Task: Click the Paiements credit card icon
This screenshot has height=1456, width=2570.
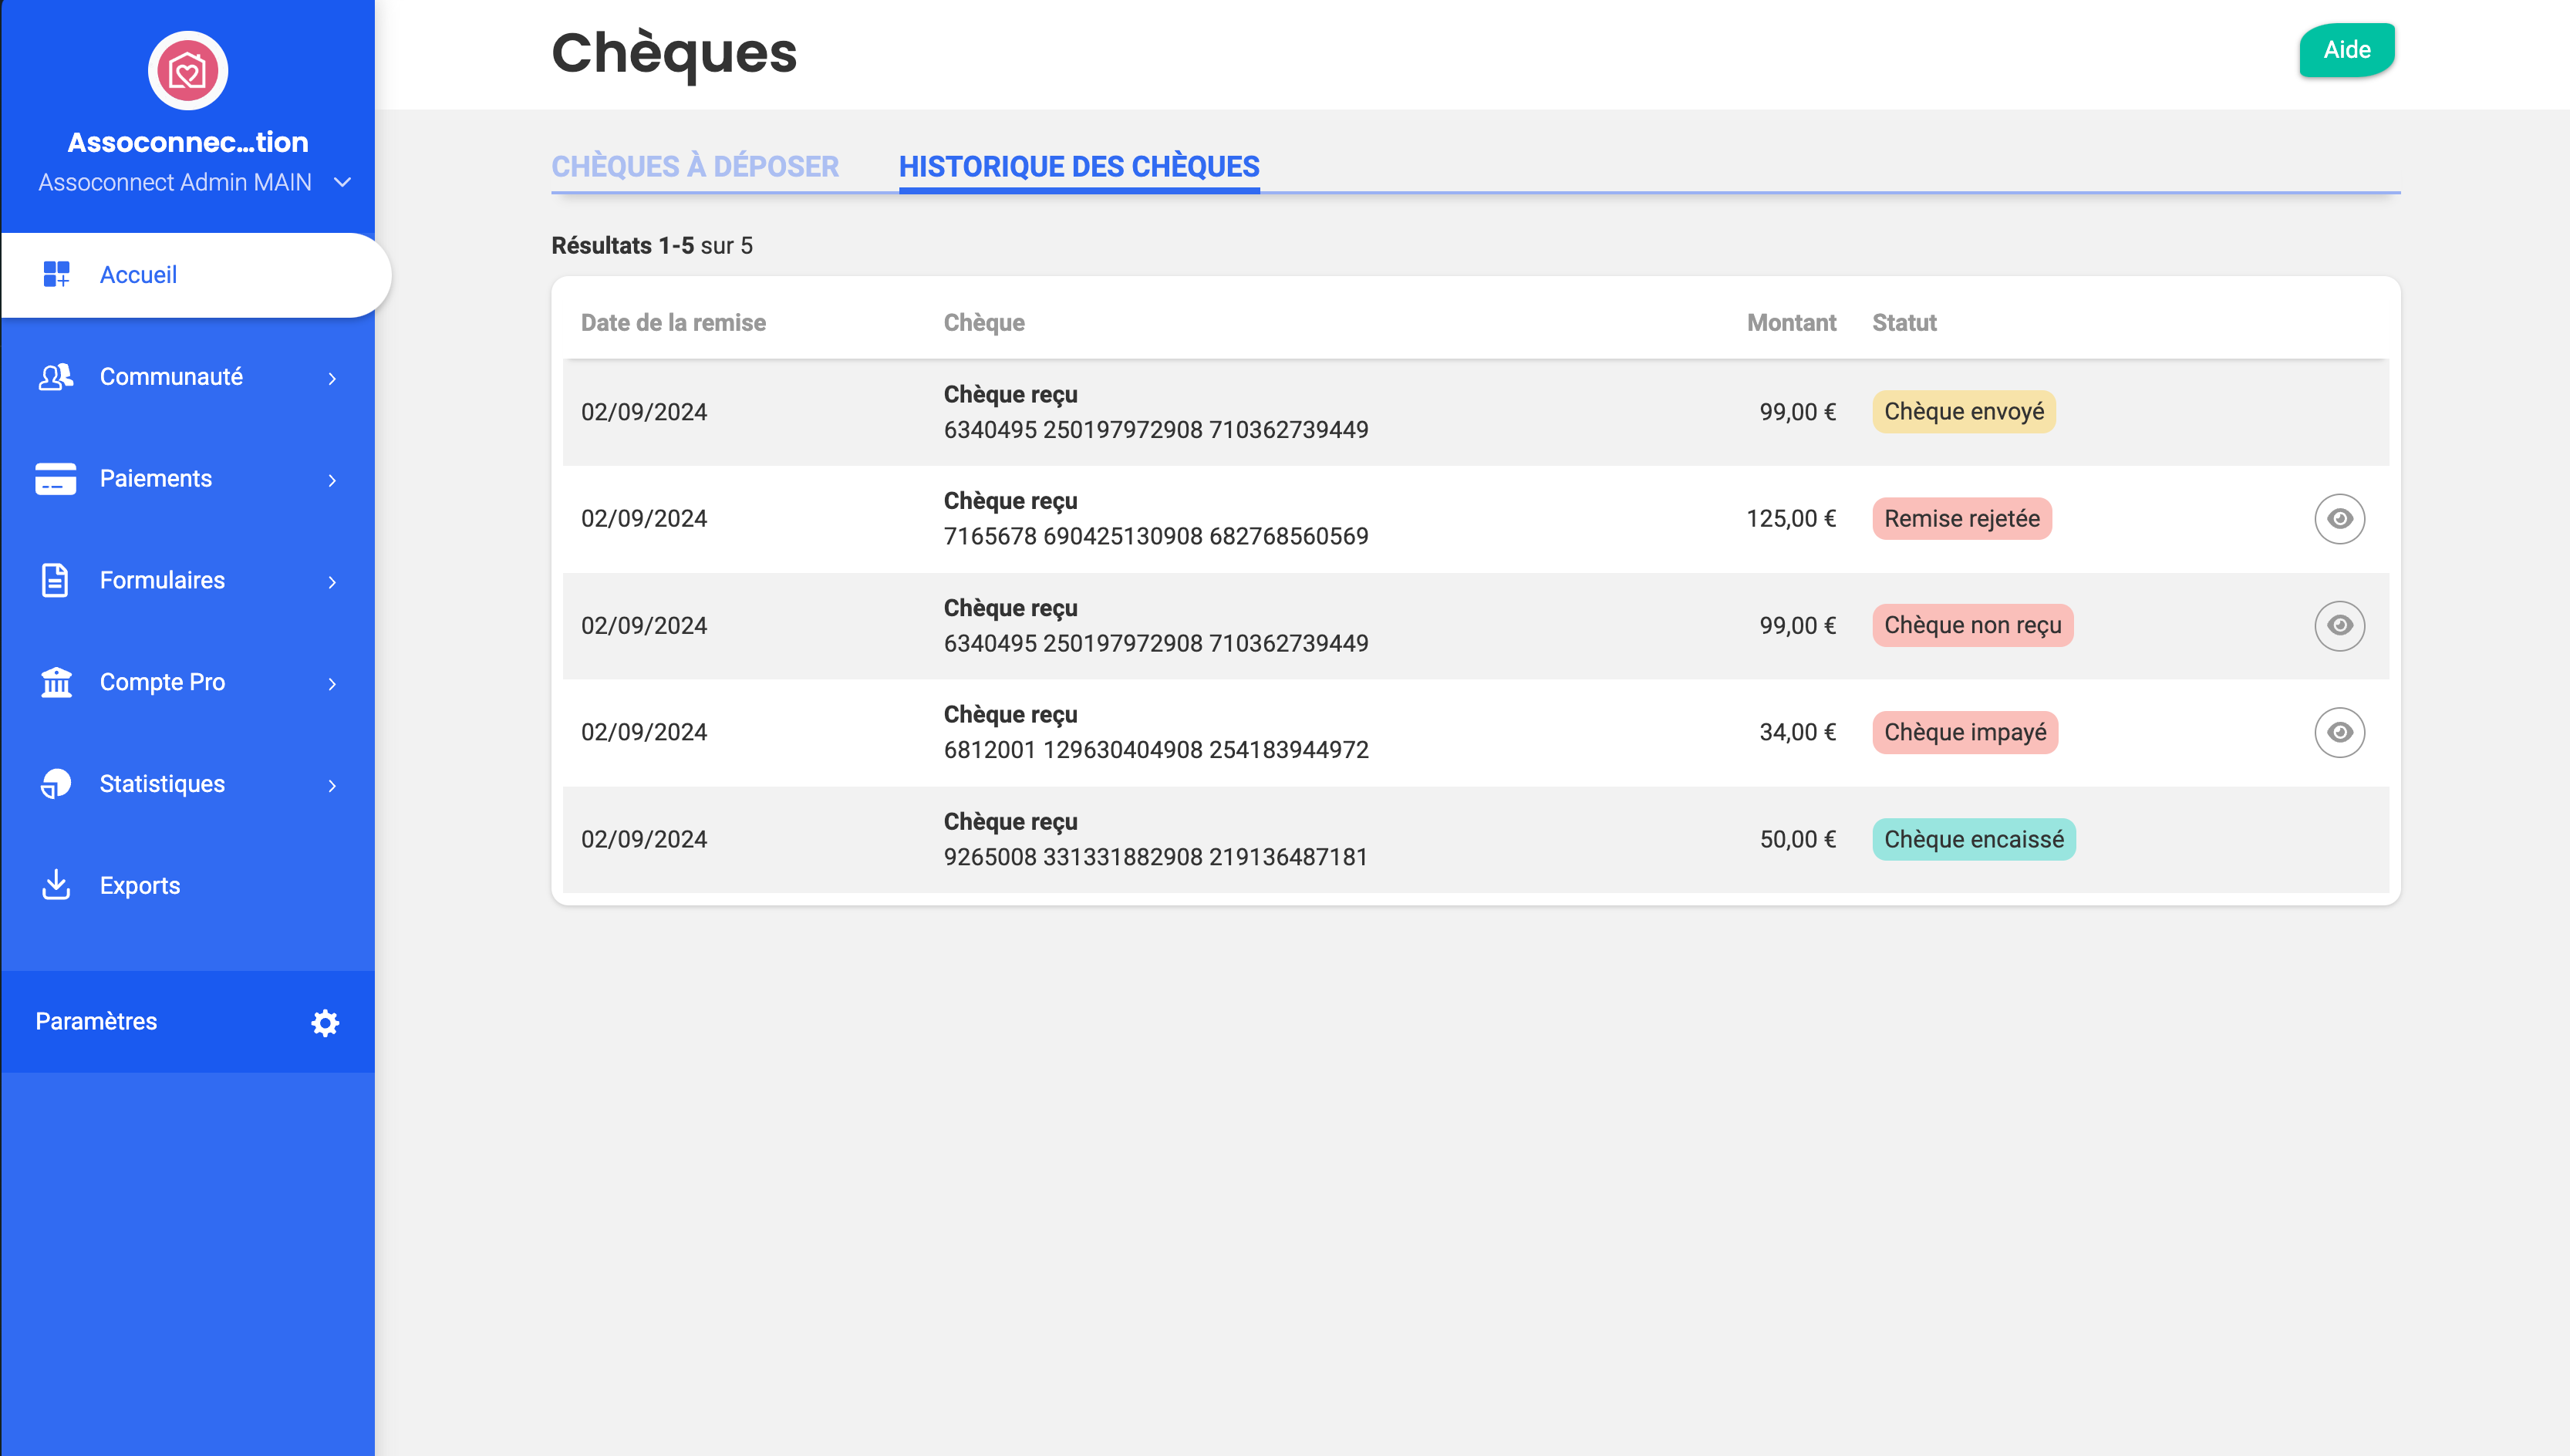Action: coord(56,479)
